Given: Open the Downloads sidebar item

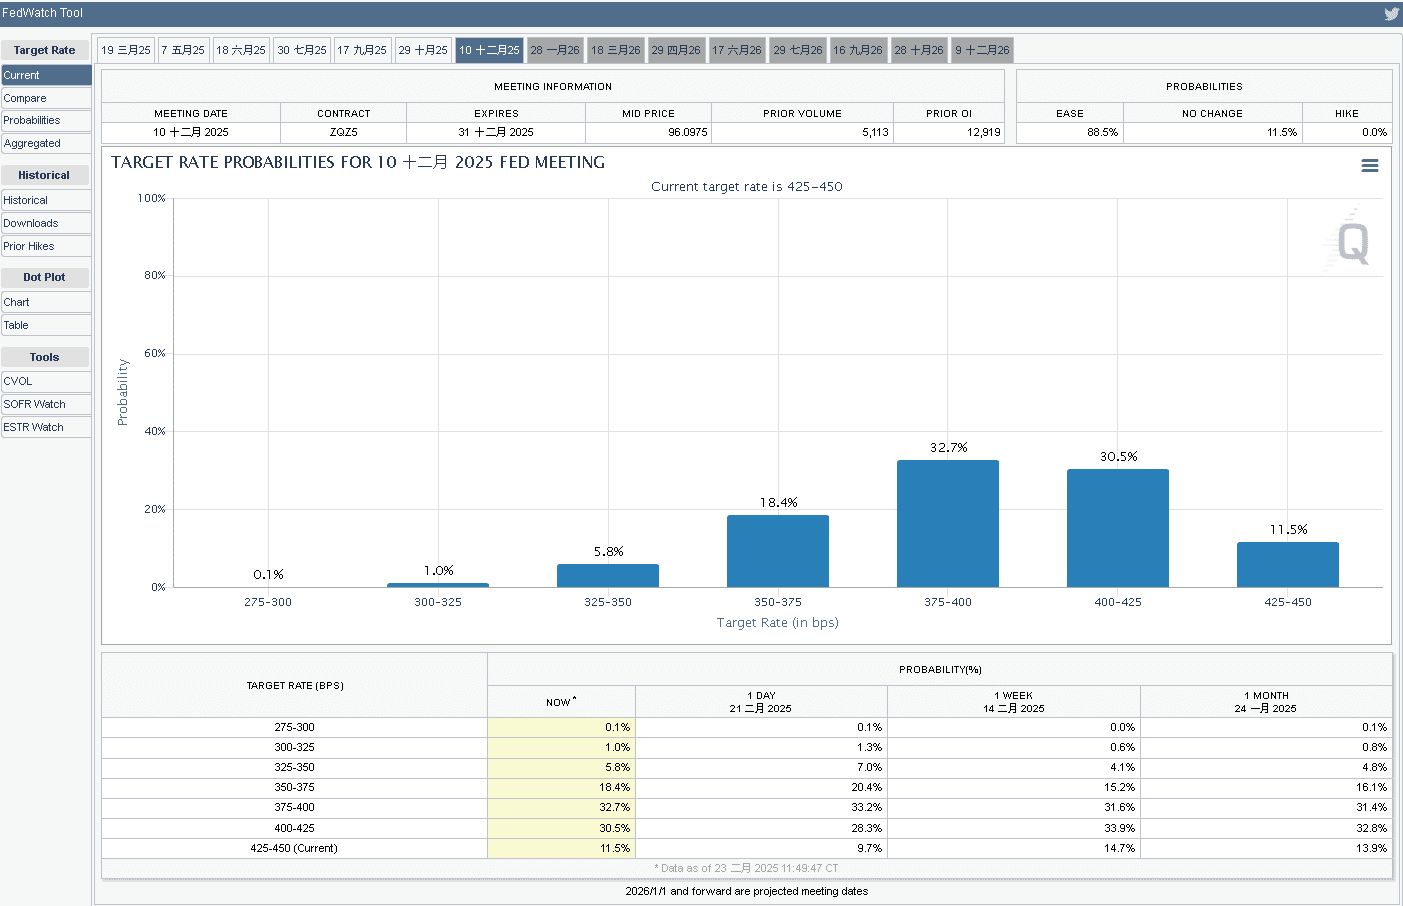Looking at the screenshot, I should (x=46, y=223).
